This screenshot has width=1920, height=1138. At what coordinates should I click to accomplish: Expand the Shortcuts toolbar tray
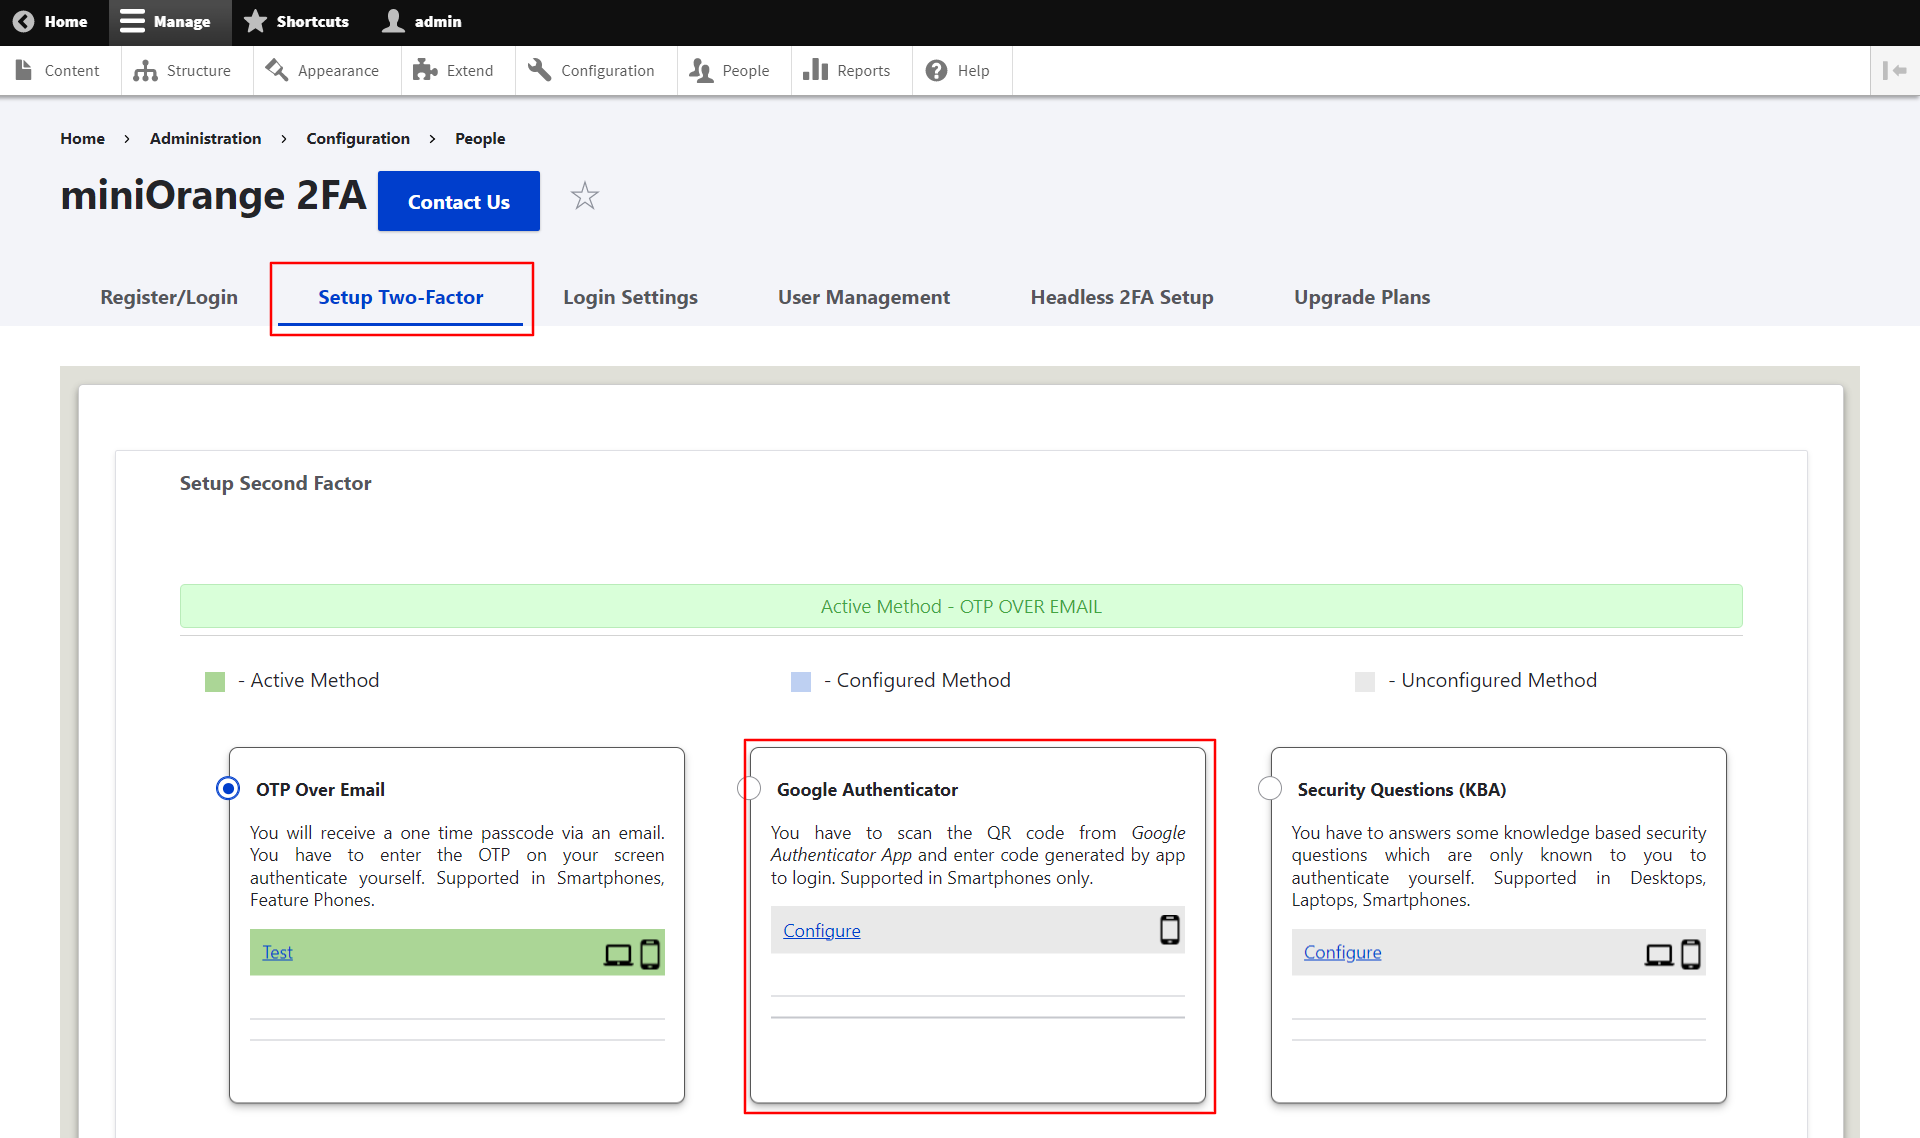[x=297, y=22]
